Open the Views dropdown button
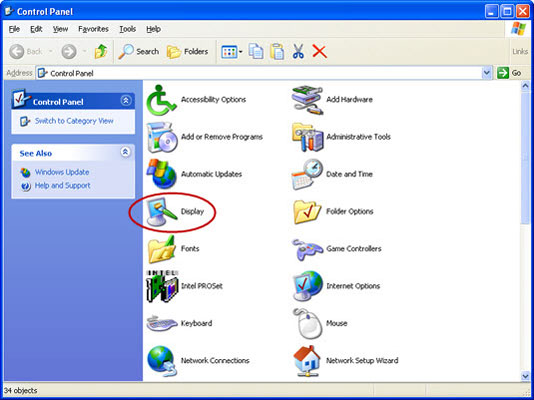Screen dimensions: 534x400 point(232,52)
